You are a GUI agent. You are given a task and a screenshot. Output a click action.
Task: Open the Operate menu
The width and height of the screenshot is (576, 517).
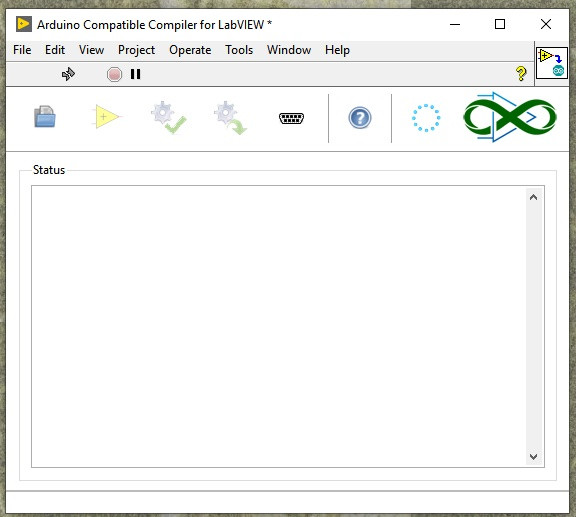pos(190,50)
